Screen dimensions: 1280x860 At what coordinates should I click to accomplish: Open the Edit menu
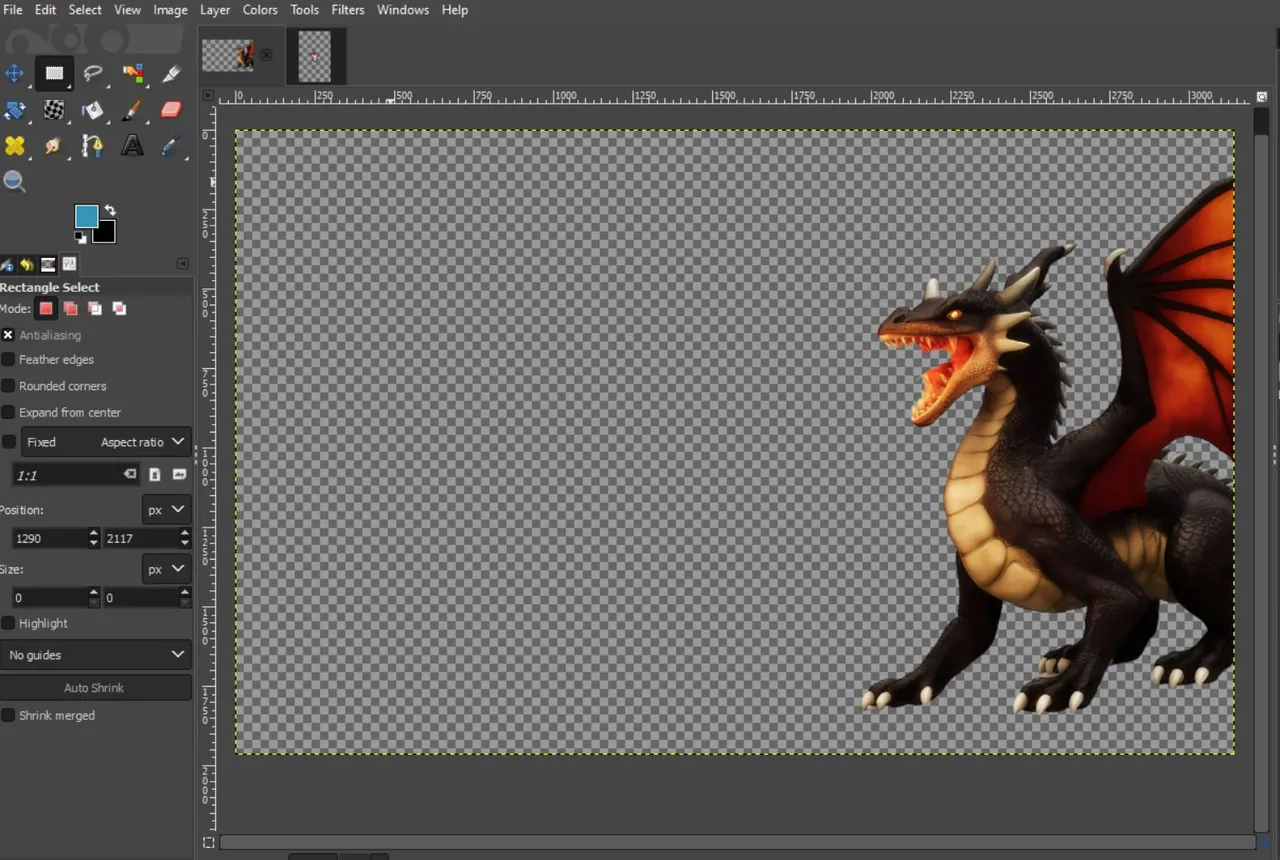(45, 10)
